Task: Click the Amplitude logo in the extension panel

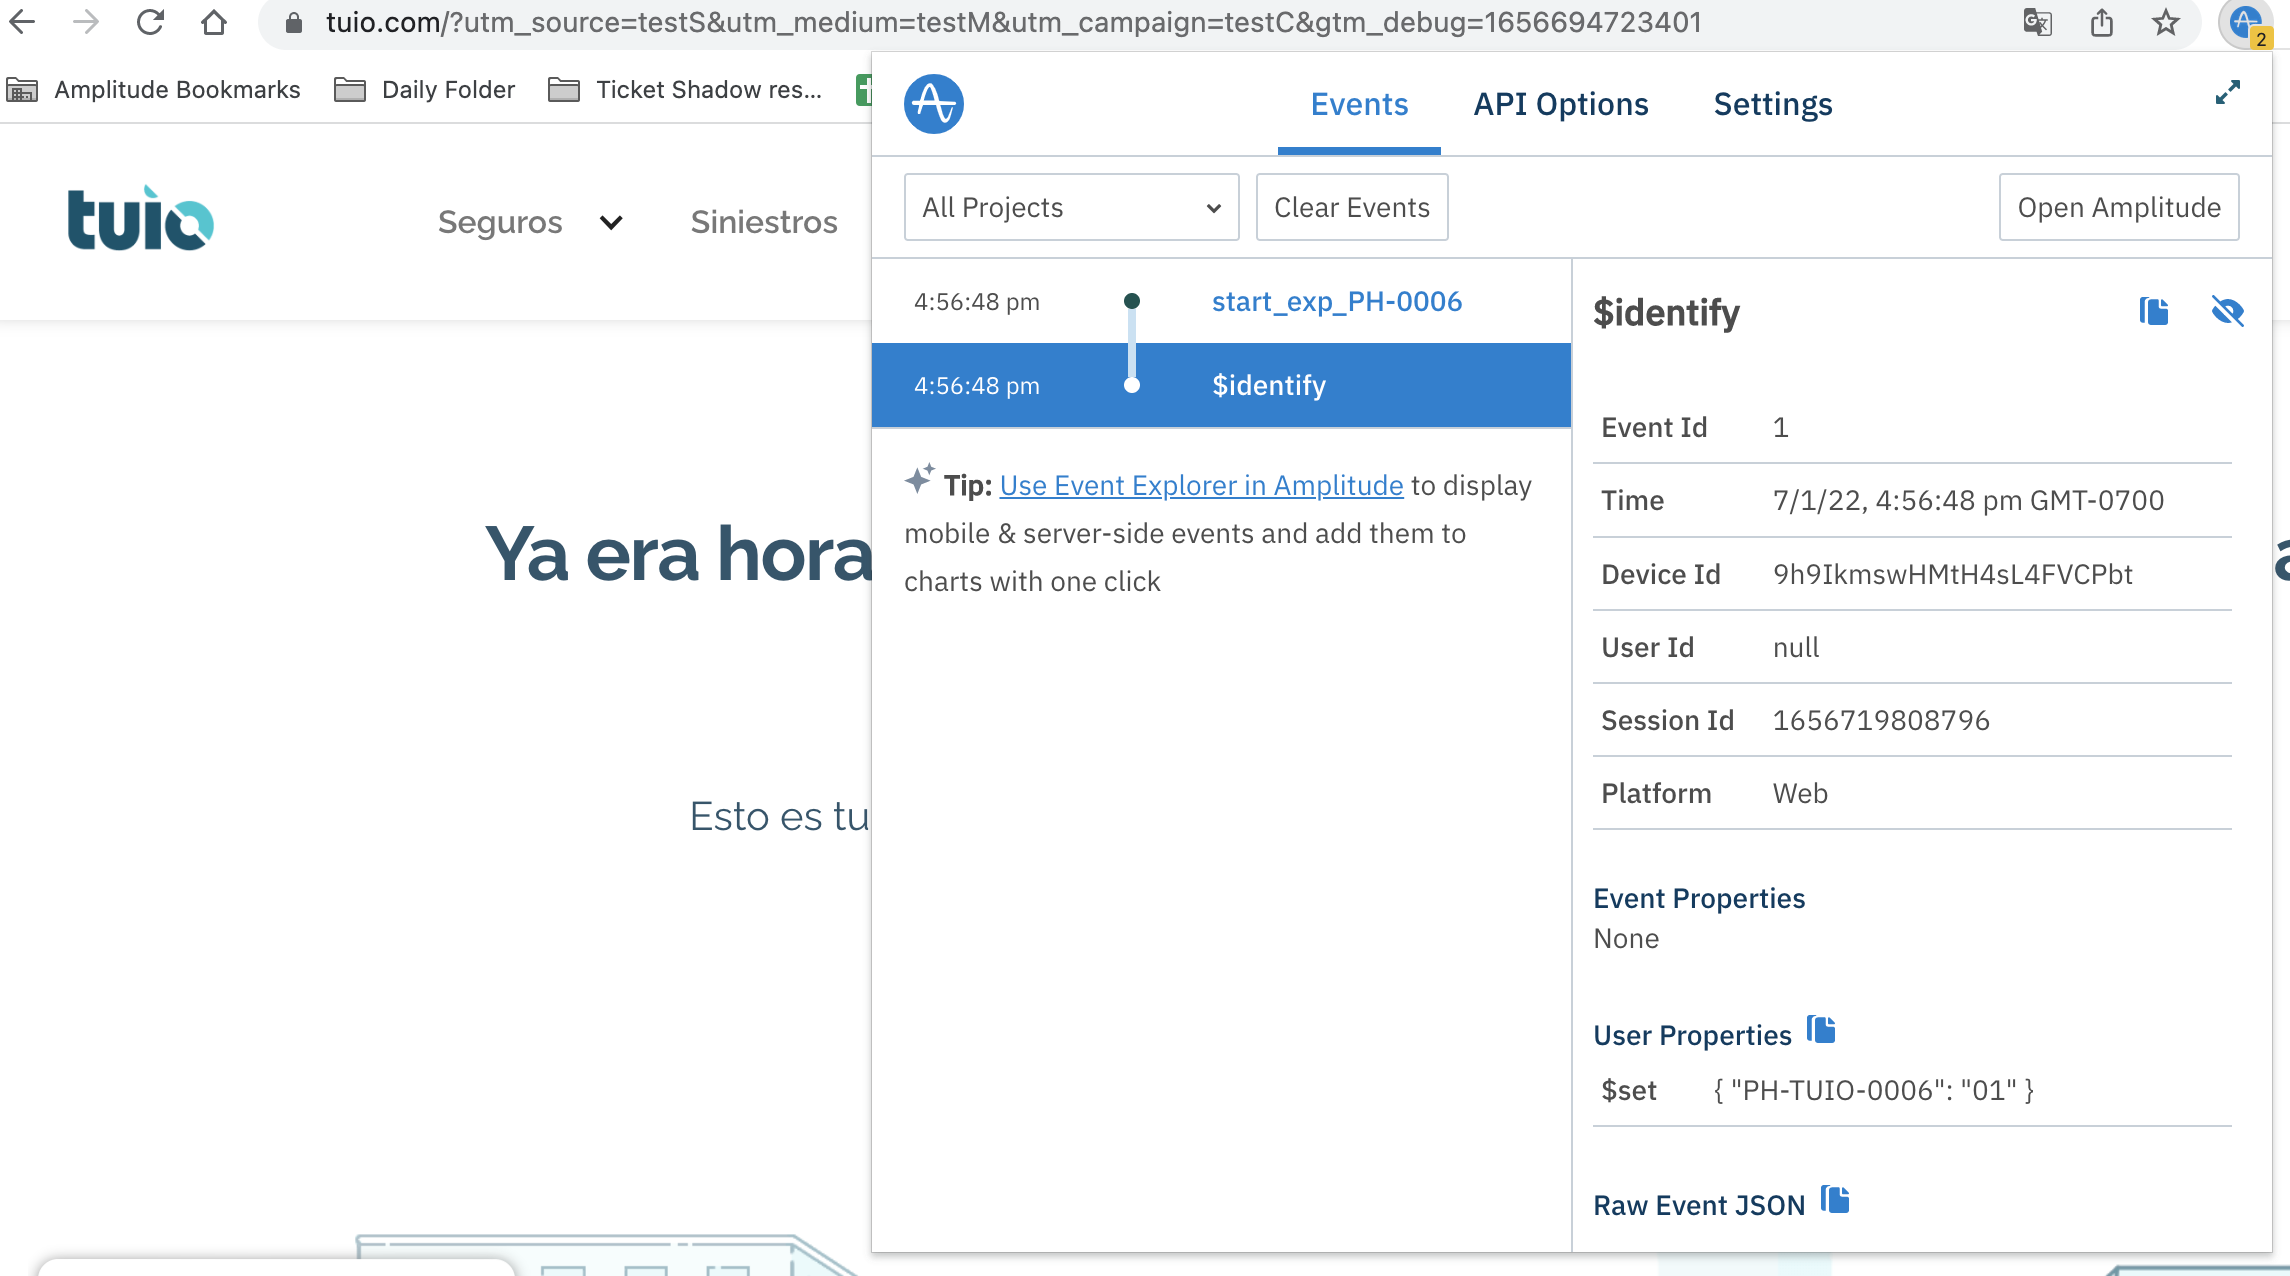Action: 933,104
